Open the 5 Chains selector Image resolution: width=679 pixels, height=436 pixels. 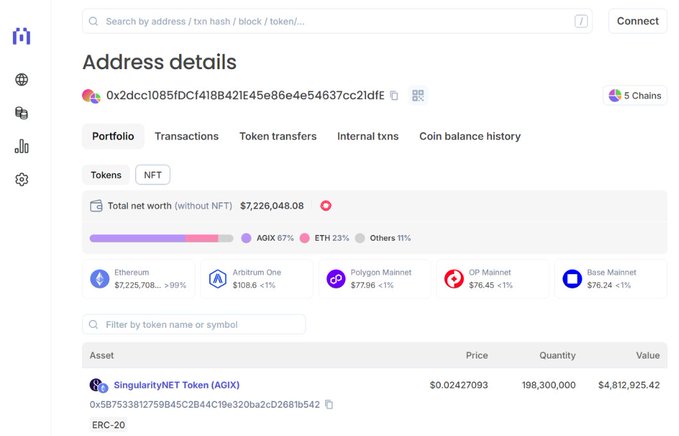click(635, 95)
